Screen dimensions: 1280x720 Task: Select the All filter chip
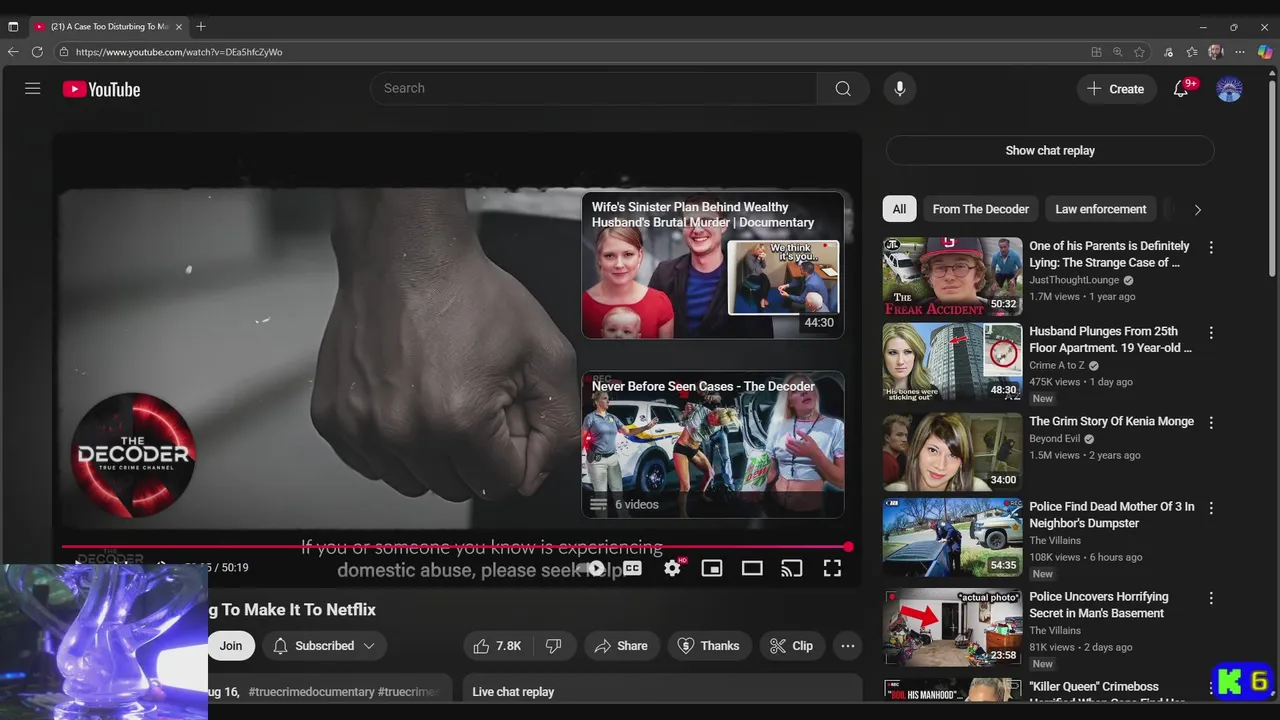[899, 209]
